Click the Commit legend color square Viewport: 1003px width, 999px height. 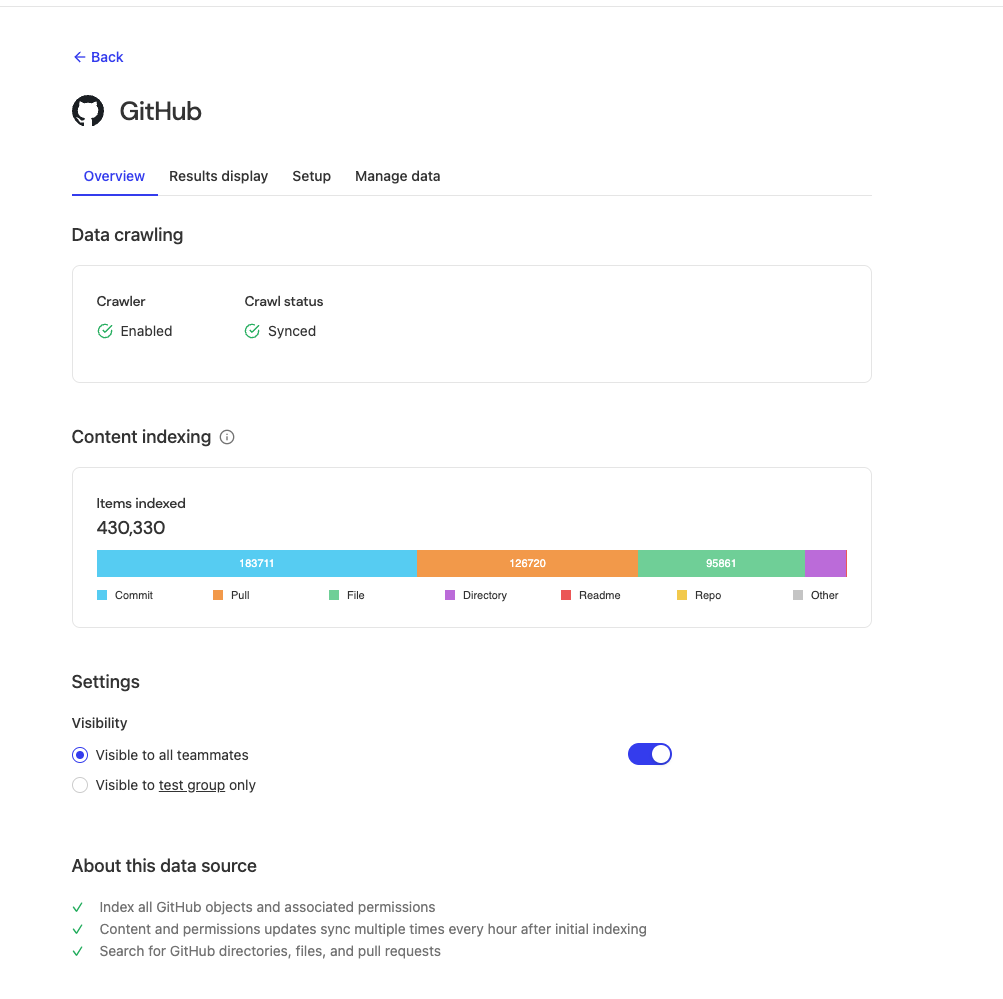102,595
